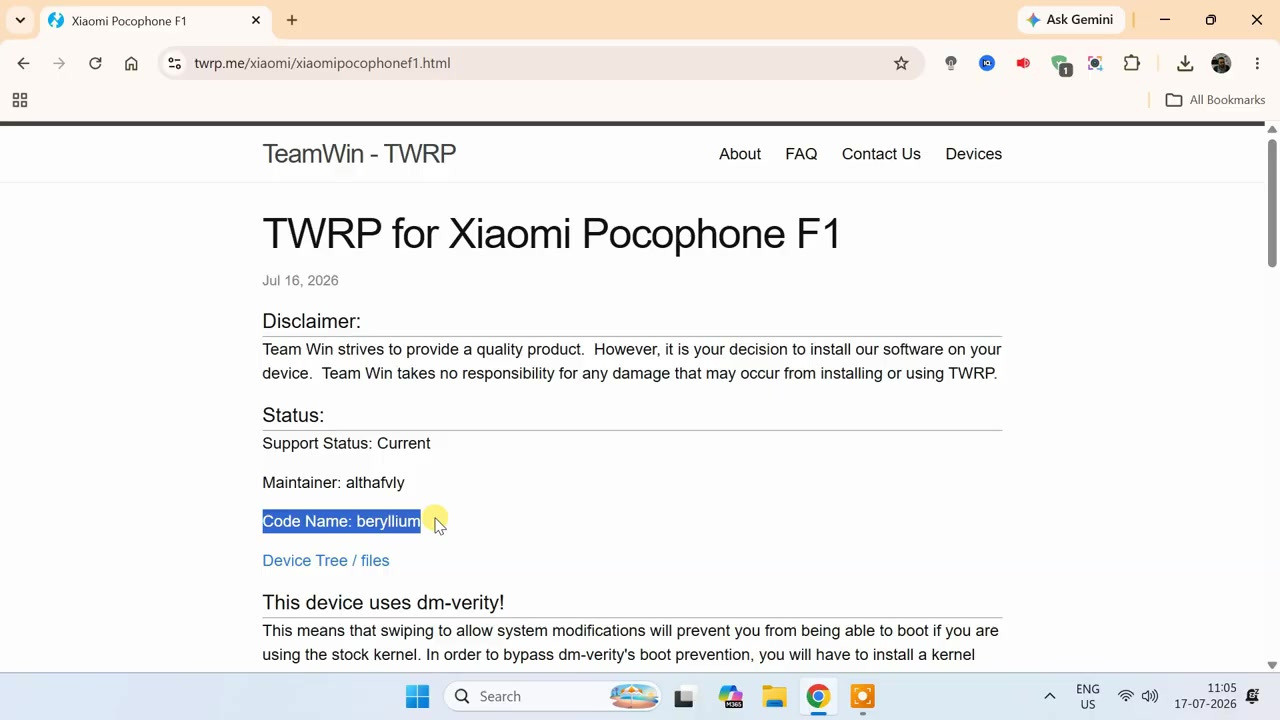The height and width of the screenshot is (720, 1280).
Task: Open the browser home page icon
Action: (131, 63)
